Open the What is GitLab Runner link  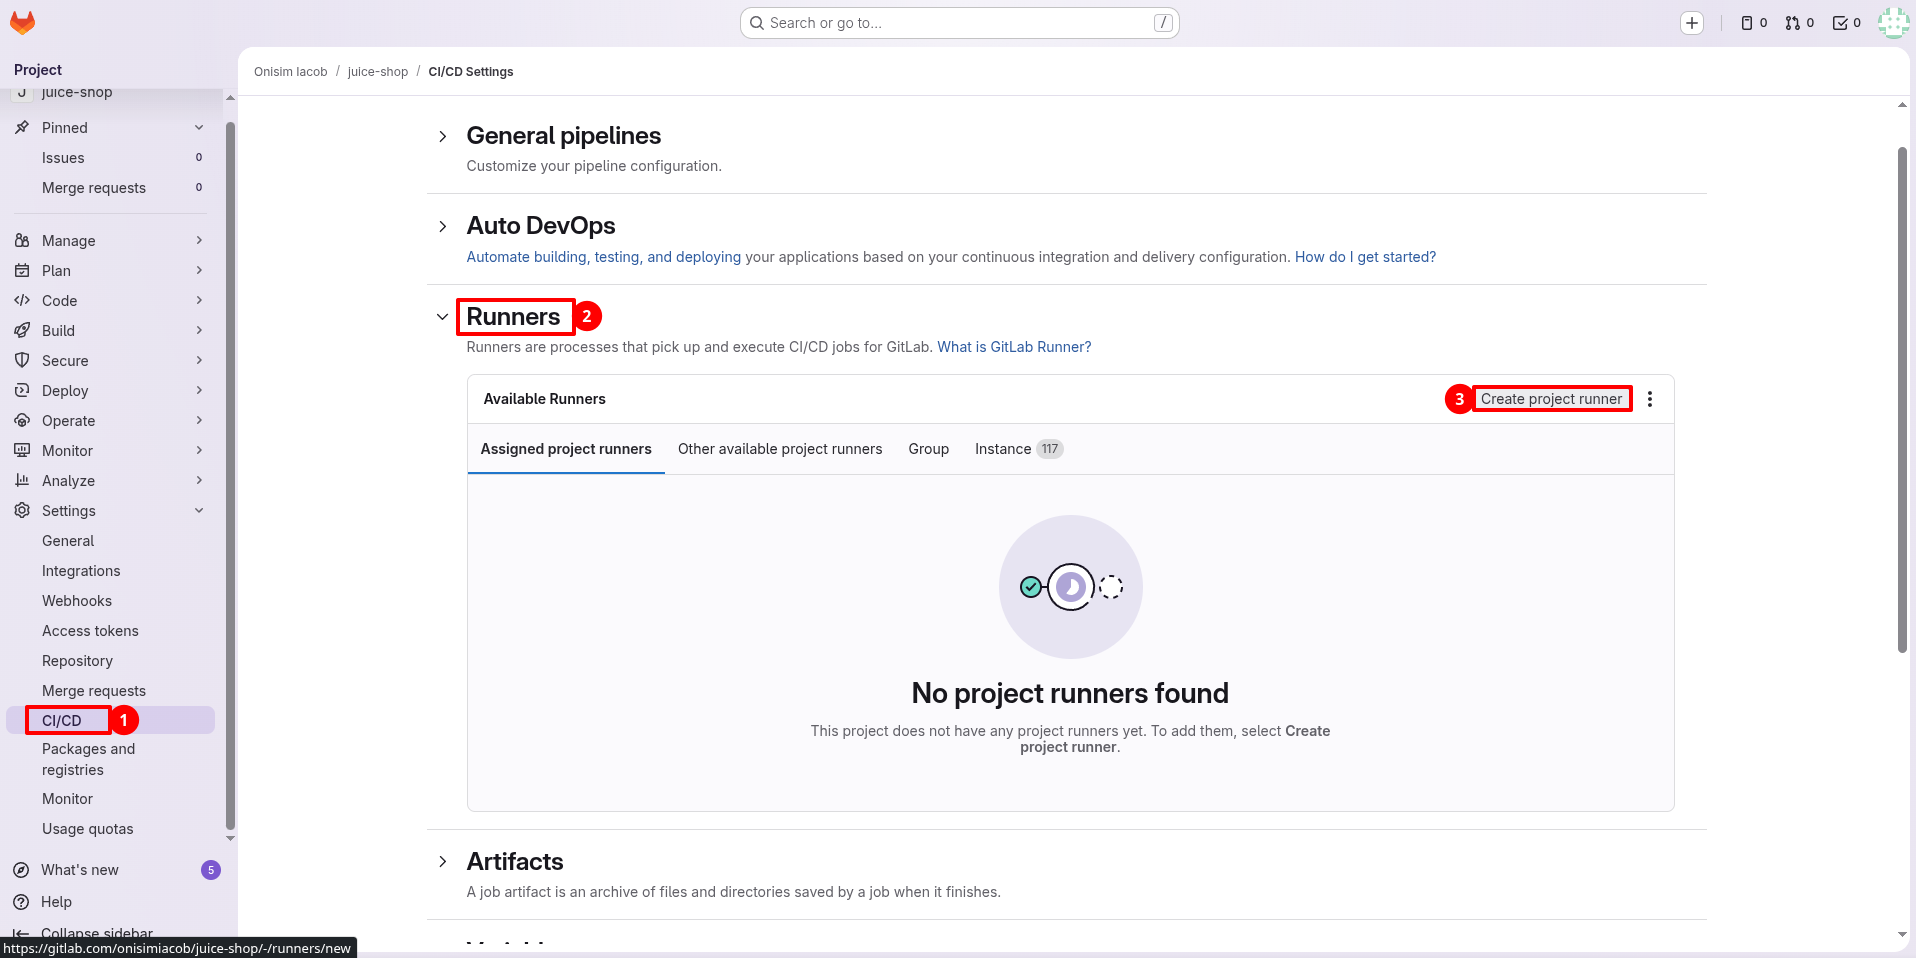pos(1014,347)
